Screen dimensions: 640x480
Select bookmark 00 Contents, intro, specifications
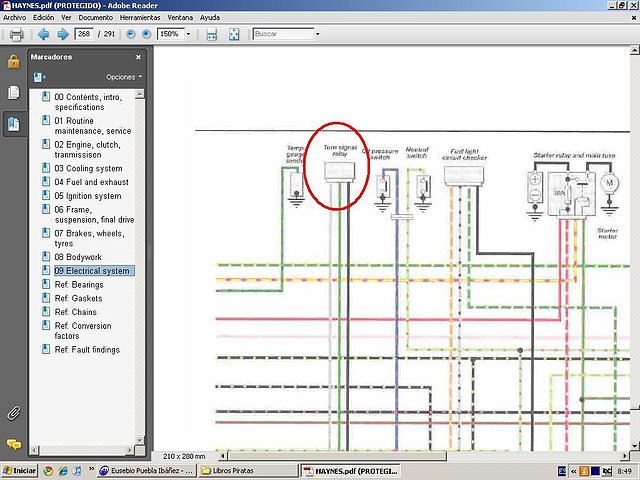88,102
